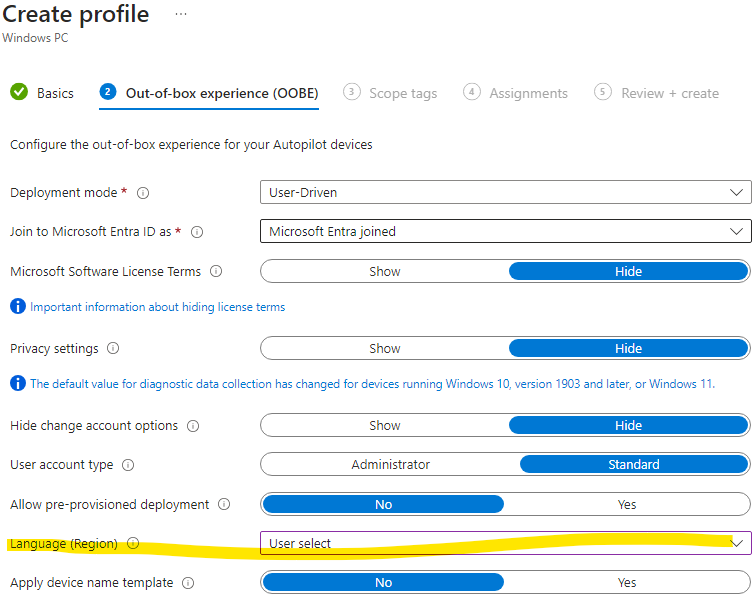Open the Language (Region) User select dropdown
Image resolution: width=756 pixels, height=602 pixels.
click(506, 543)
